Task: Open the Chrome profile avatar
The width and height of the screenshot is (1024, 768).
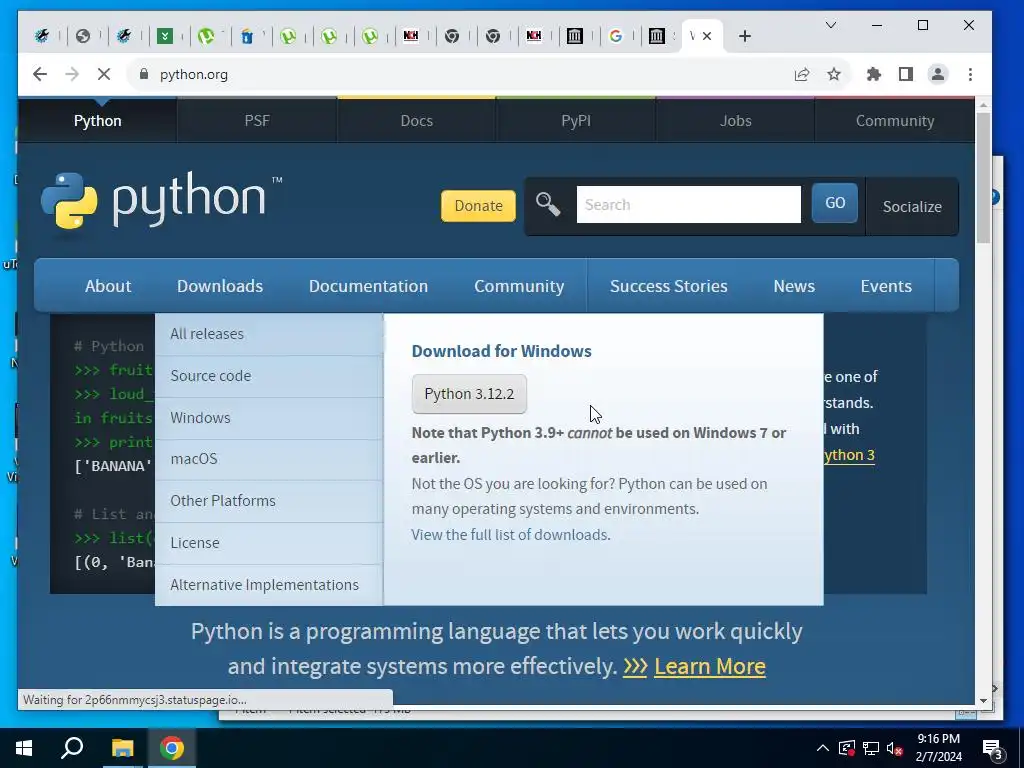Action: [x=938, y=74]
